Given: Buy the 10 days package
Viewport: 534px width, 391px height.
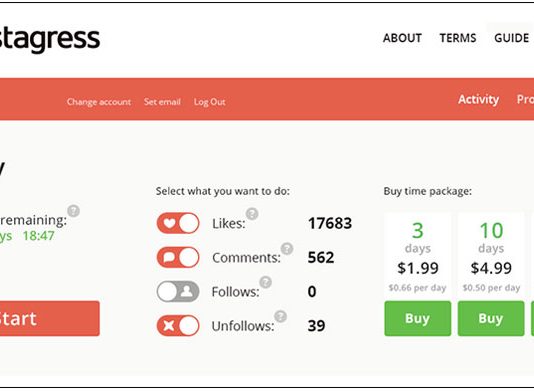Looking at the screenshot, I should [x=491, y=318].
